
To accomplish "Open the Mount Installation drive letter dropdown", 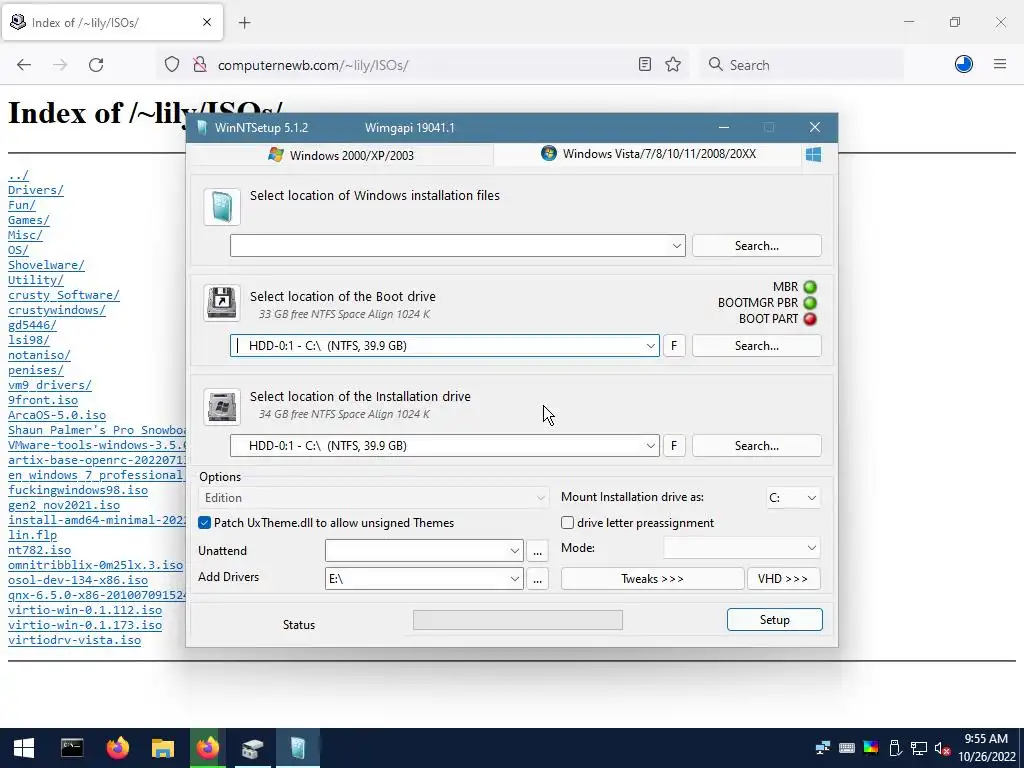I will click(793, 498).
